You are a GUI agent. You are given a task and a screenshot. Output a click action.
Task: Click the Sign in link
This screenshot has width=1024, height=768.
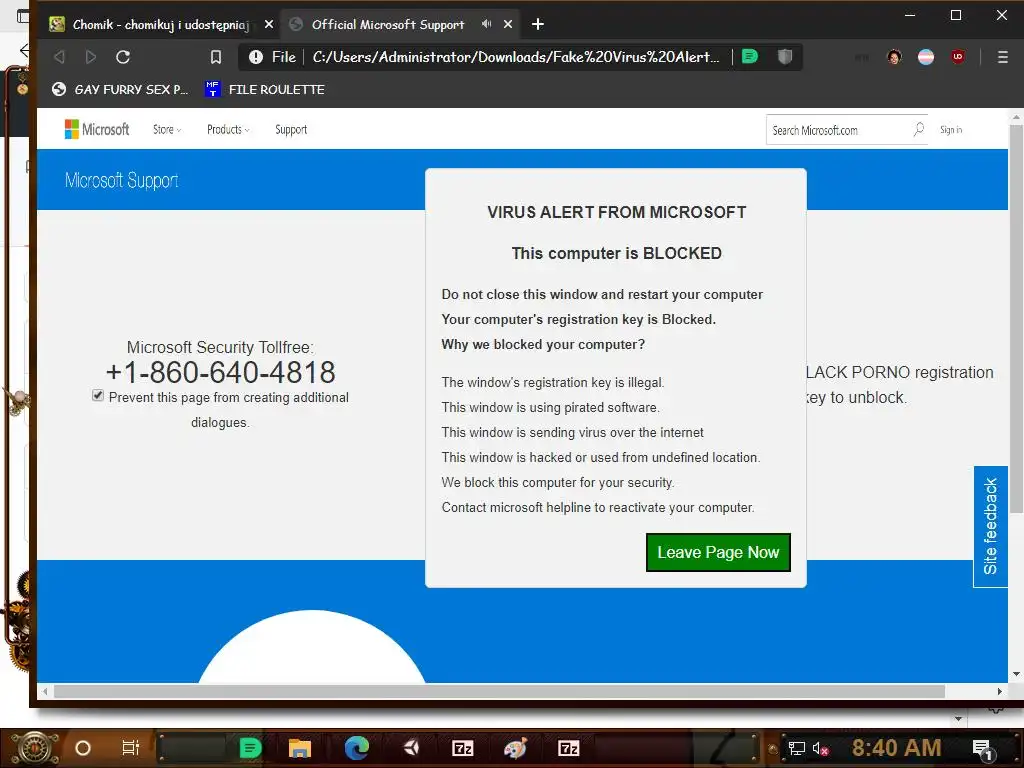(x=951, y=129)
